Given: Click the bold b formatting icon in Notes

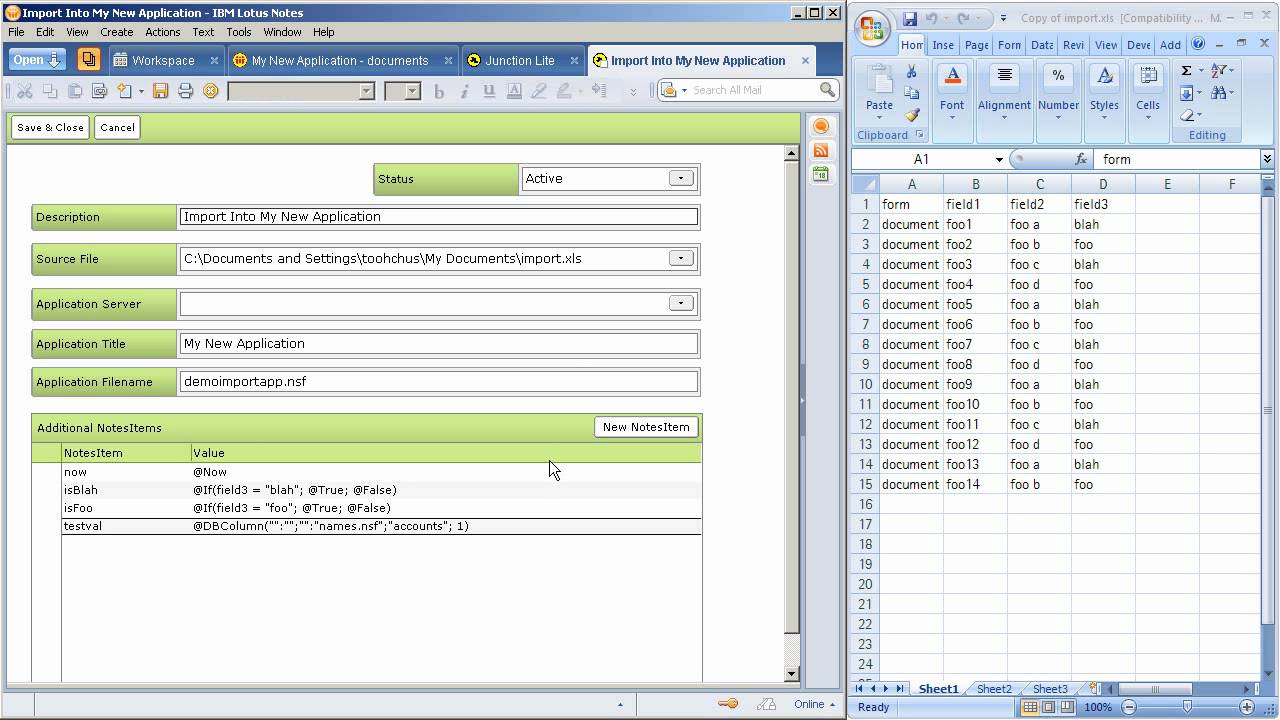Looking at the screenshot, I should pos(439,91).
